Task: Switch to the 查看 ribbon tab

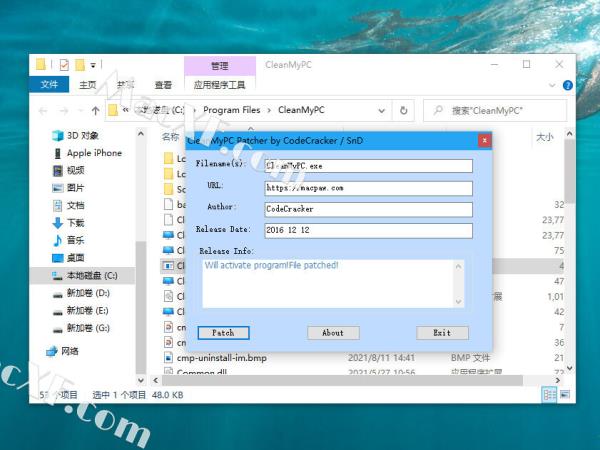Action: click(x=163, y=85)
